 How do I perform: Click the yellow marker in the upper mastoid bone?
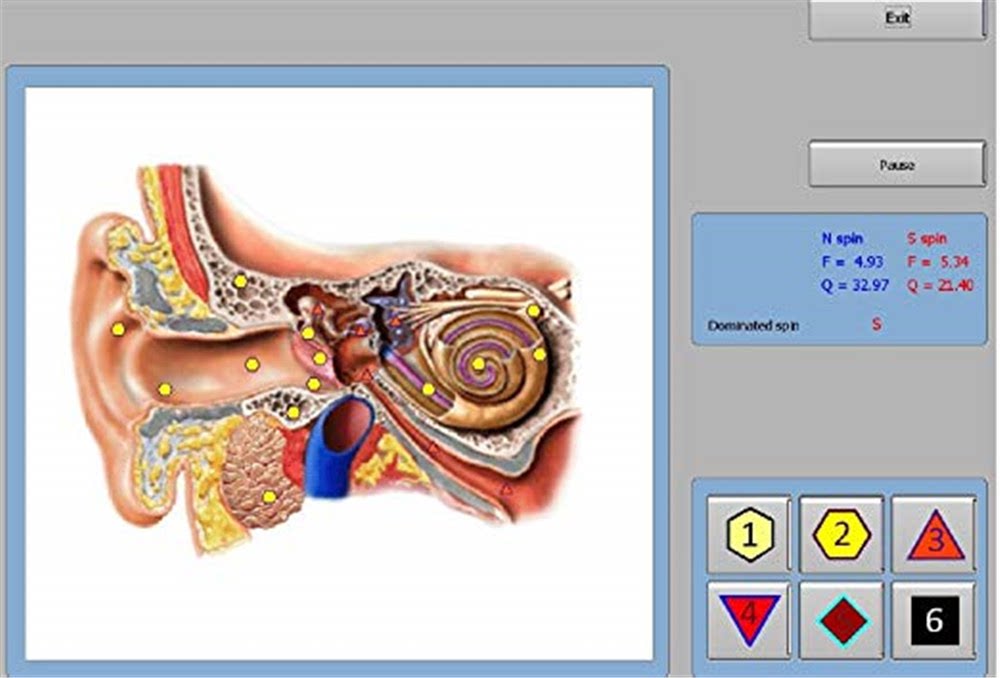pos(240,281)
